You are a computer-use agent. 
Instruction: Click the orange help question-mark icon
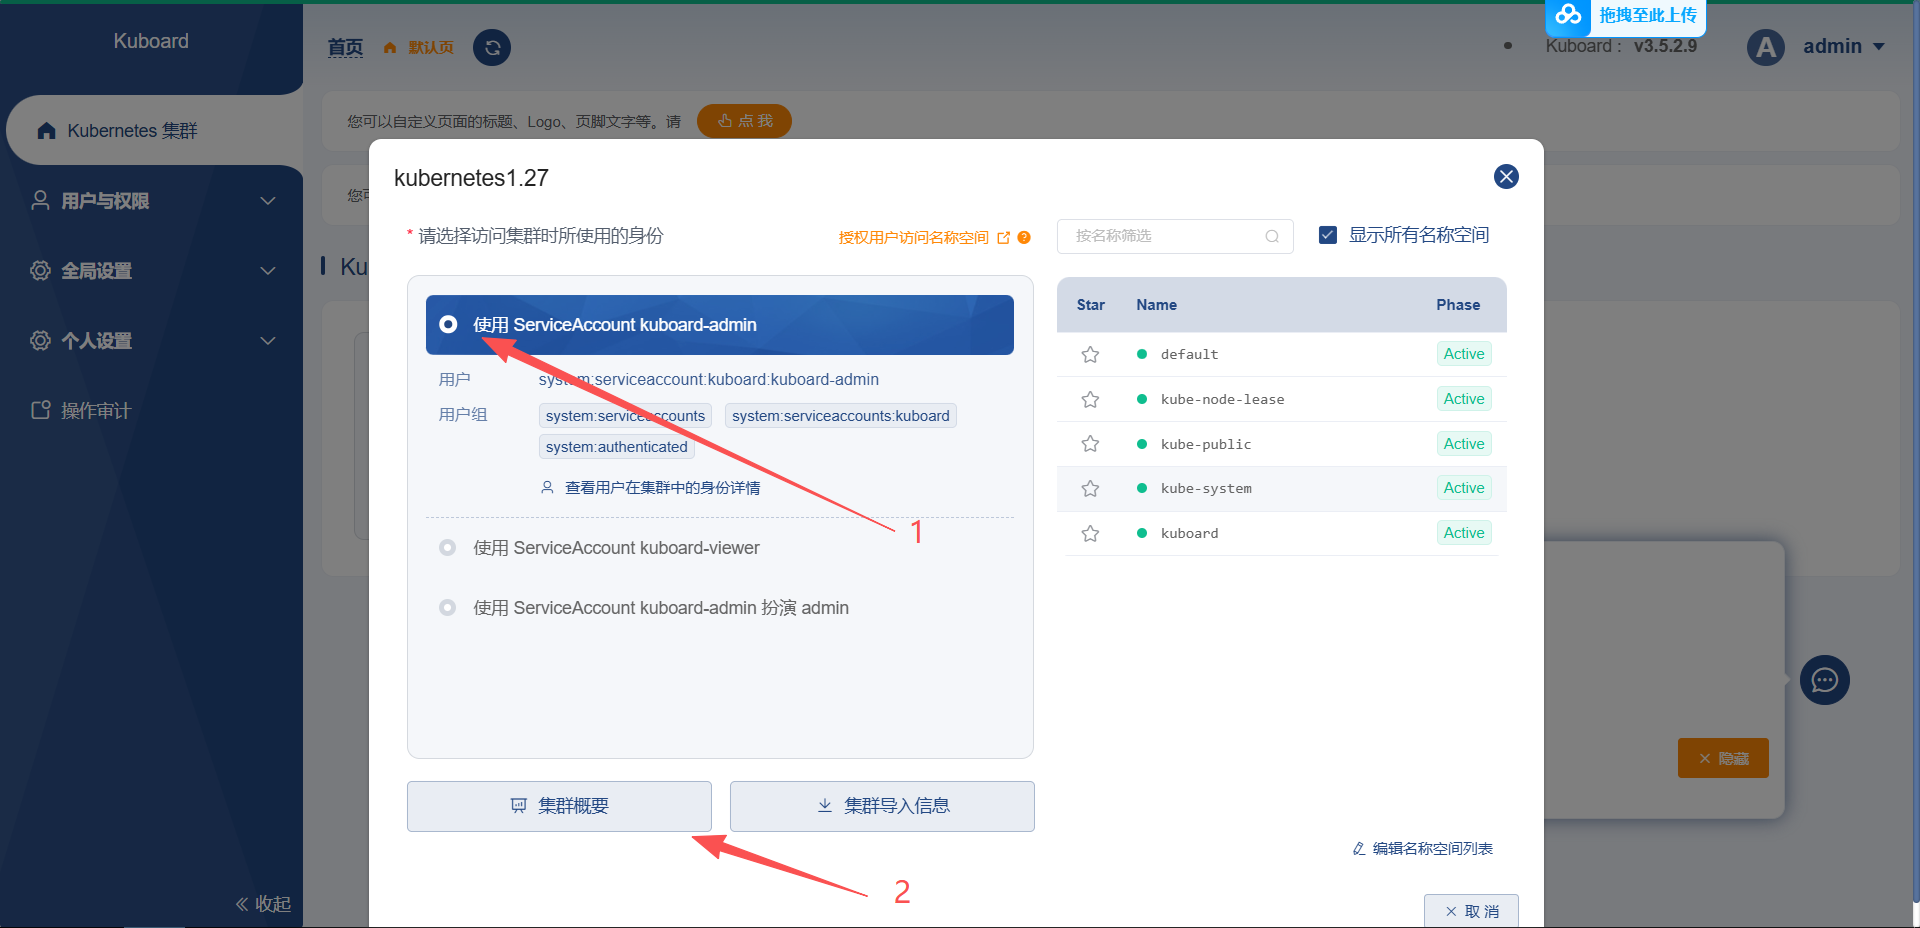[1024, 237]
